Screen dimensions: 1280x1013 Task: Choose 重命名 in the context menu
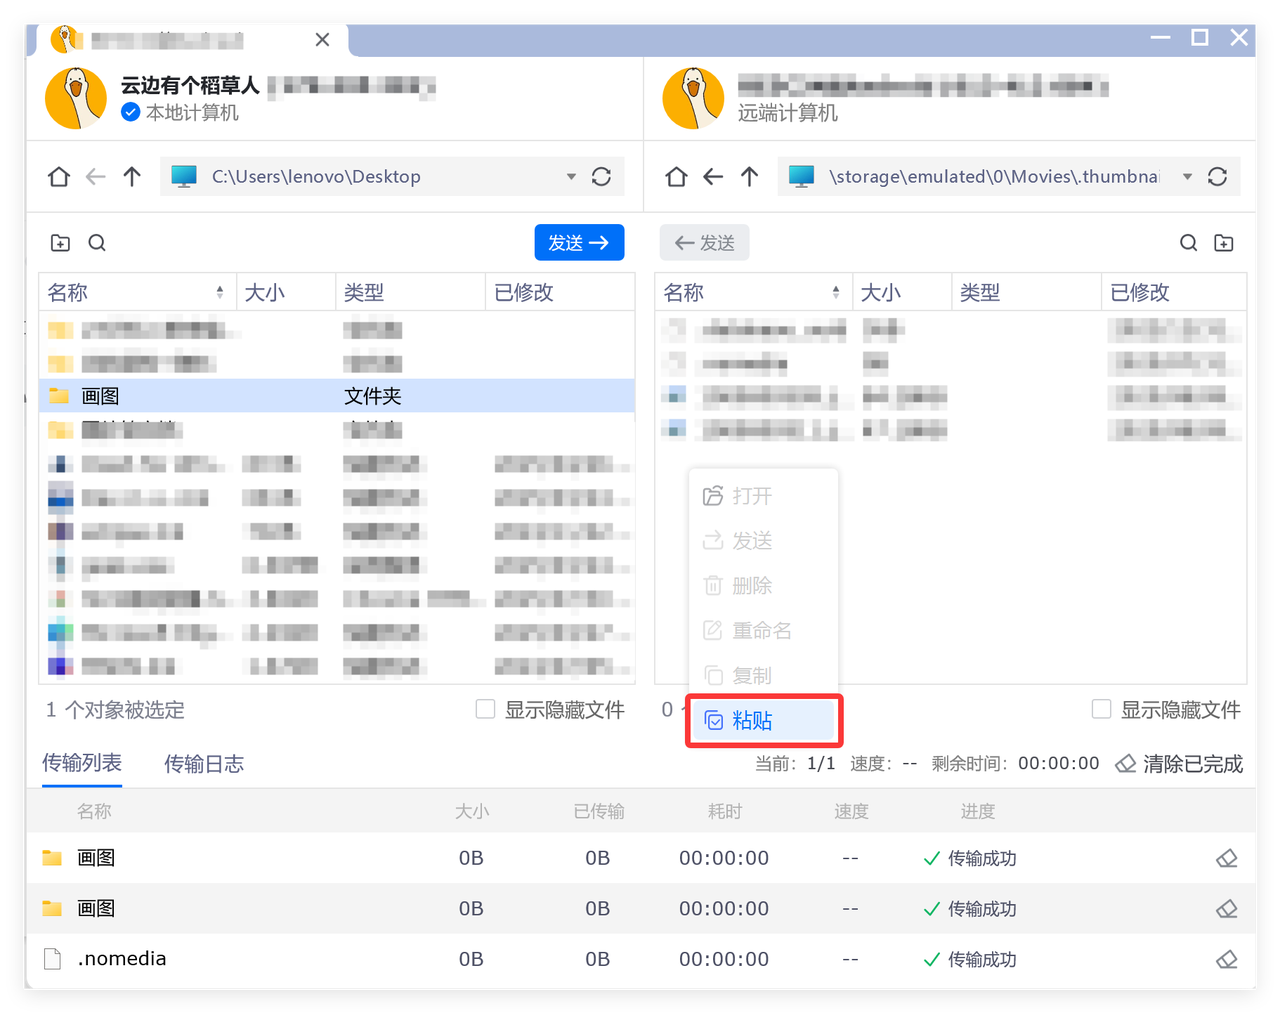click(x=763, y=631)
